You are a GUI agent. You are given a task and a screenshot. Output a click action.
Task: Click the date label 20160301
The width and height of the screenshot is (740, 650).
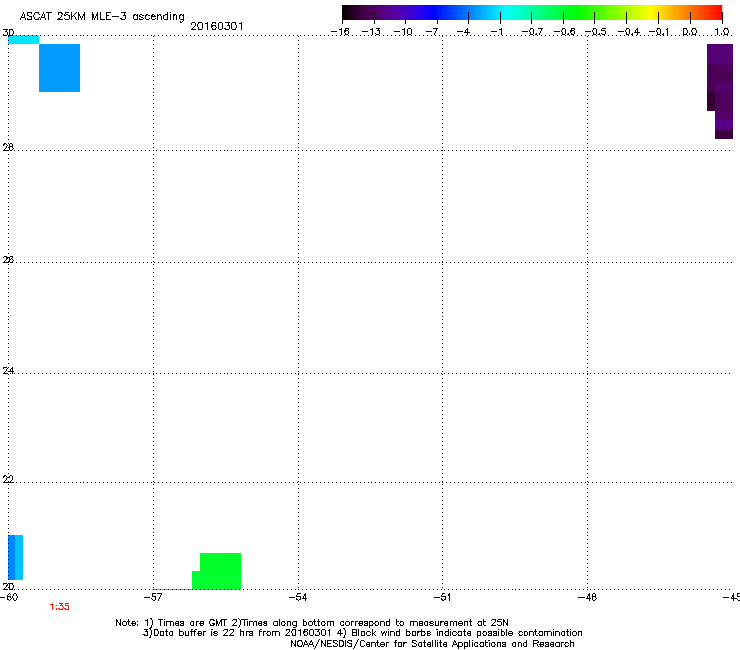[x=217, y=26]
